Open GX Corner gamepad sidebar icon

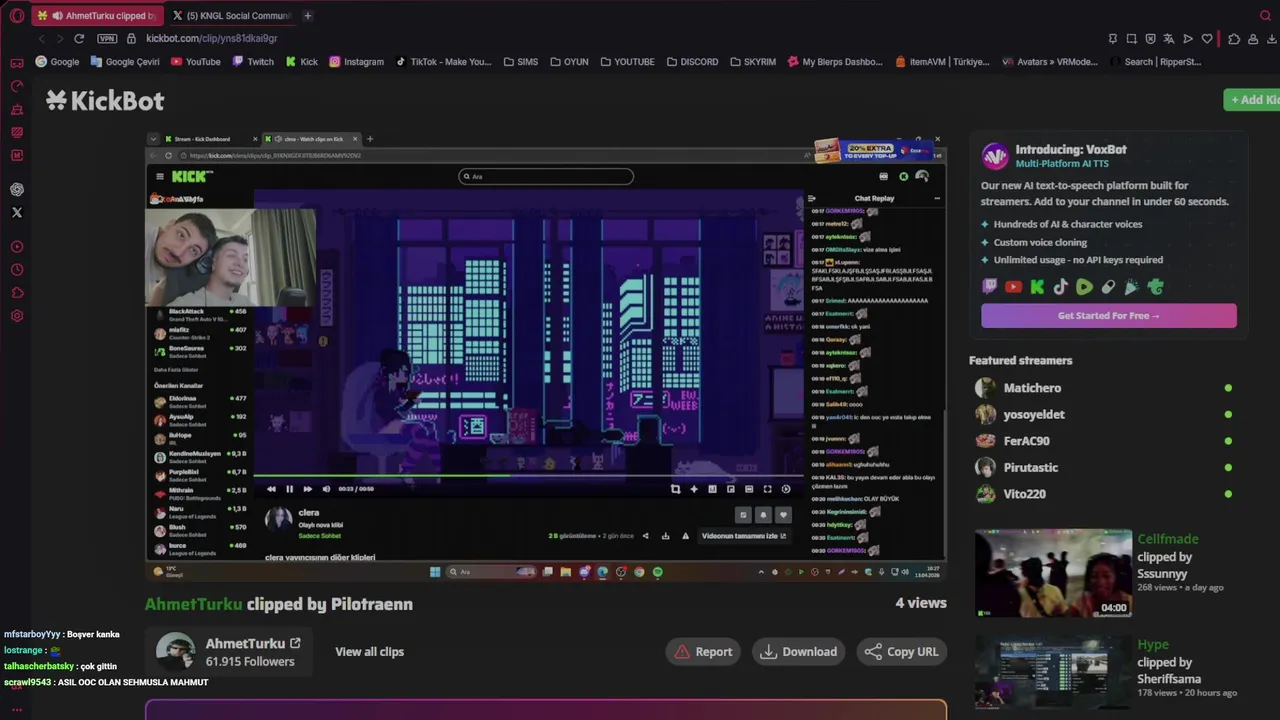pyautogui.click(x=17, y=63)
